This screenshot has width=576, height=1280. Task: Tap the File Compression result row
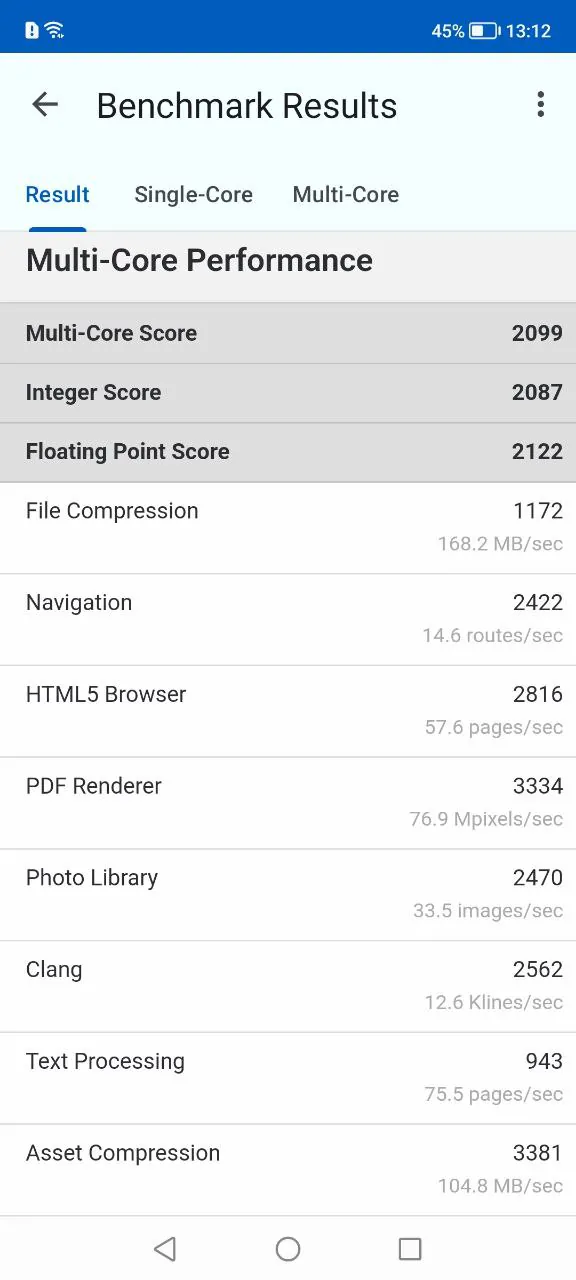coord(288,528)
